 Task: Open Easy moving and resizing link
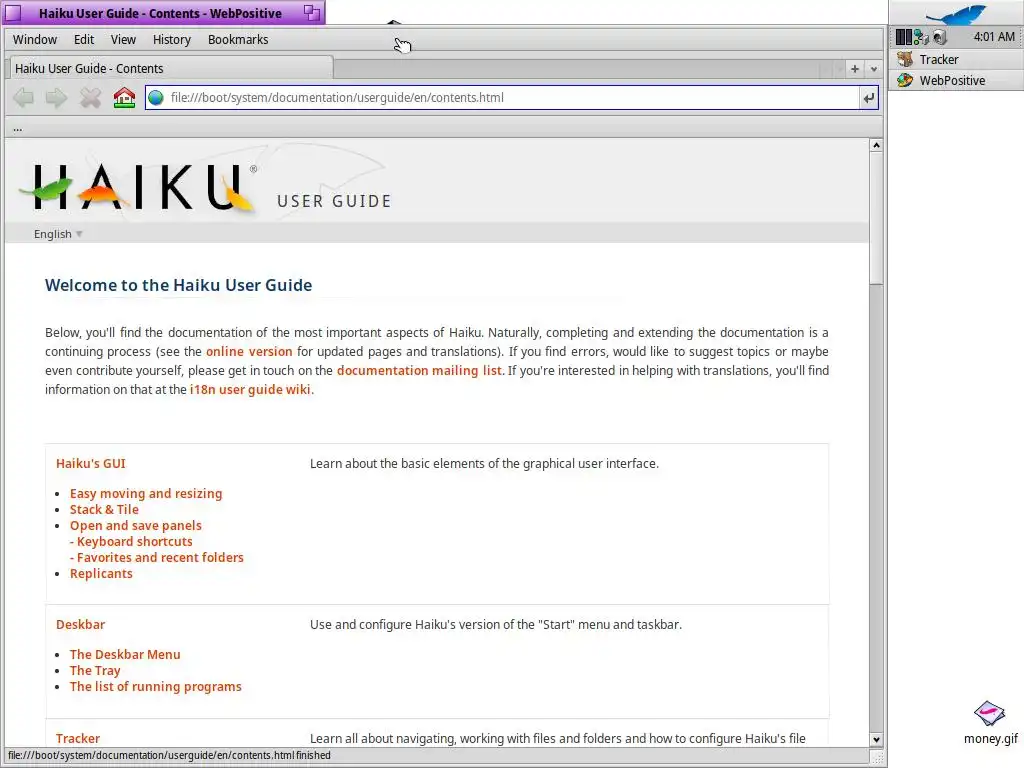point(146,494)
